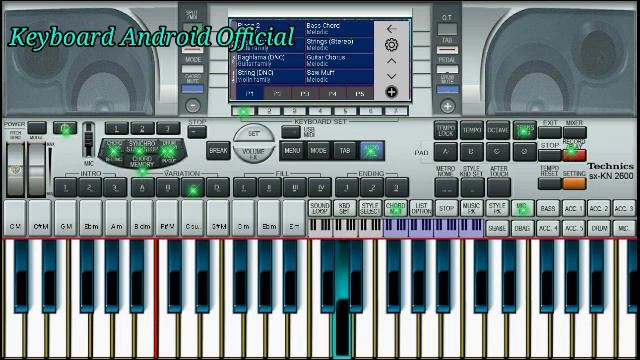
Task: Select Strings (Stereo) sound in the display
Action: point(339,44)
